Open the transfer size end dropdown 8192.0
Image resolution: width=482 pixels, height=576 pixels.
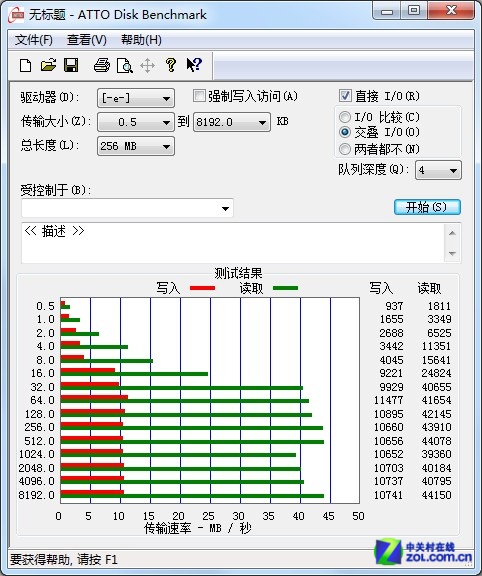pos(231,122)
